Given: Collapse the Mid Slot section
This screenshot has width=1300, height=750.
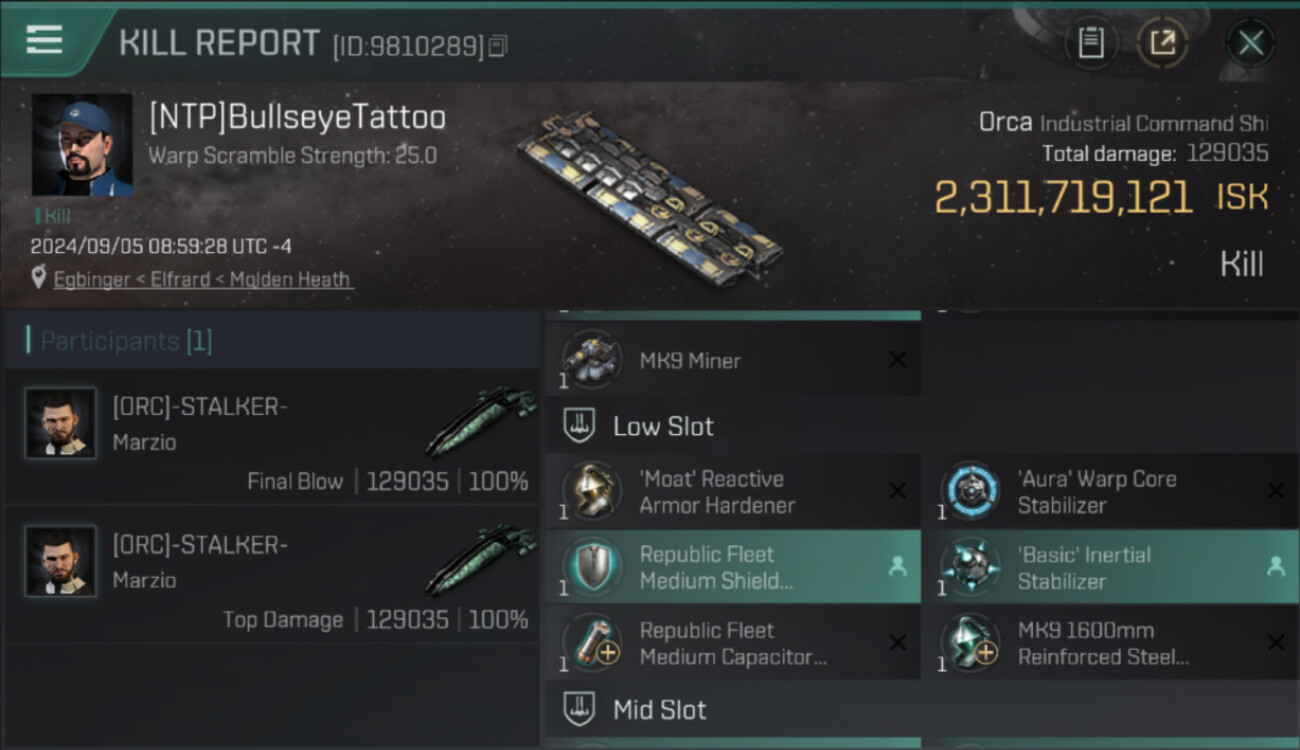Looking at the screenshot, I should (x=660, y=710).
